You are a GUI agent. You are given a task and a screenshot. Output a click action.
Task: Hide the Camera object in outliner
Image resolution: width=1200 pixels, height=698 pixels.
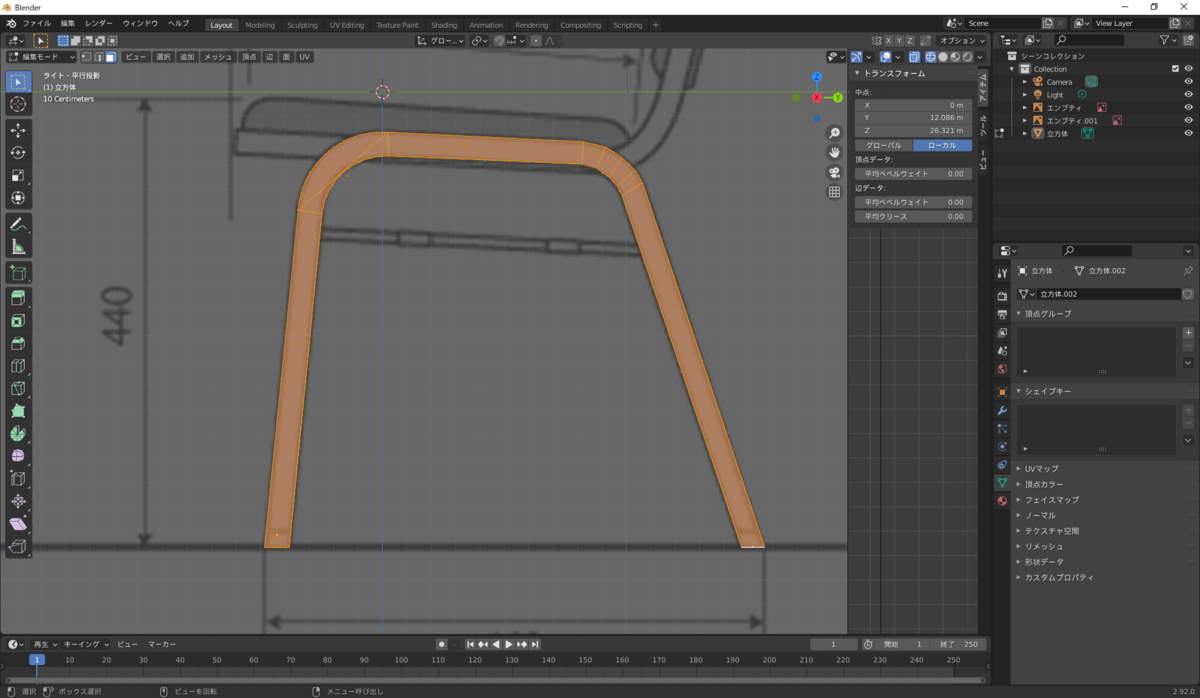click(1189, 82)
